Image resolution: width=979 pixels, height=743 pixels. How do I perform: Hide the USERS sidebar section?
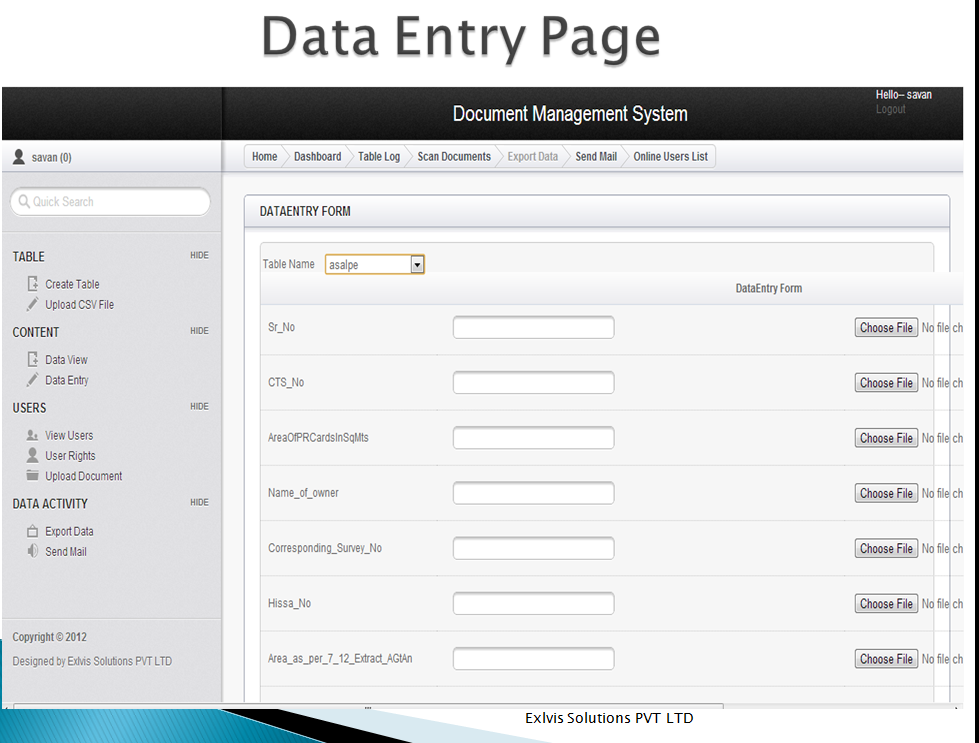coord(199,407)
